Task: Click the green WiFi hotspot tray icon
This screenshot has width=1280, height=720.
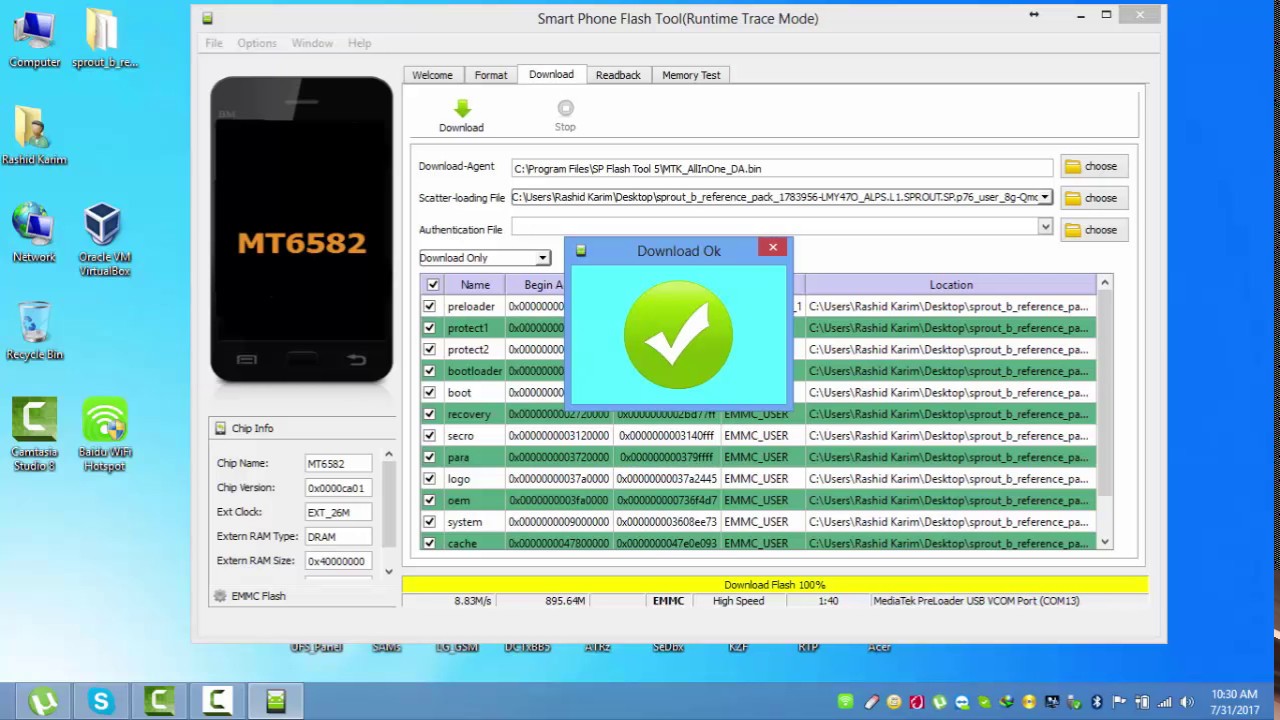Action: 846,702
